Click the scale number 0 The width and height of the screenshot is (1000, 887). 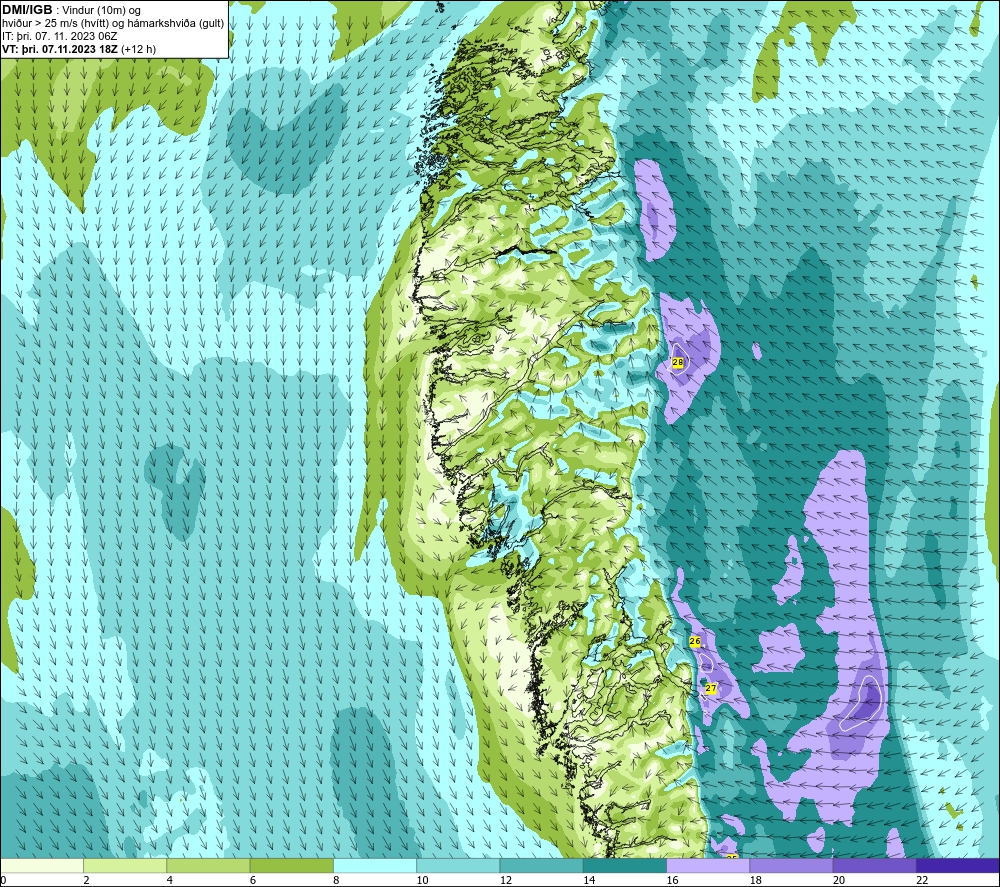pos(3,881)
